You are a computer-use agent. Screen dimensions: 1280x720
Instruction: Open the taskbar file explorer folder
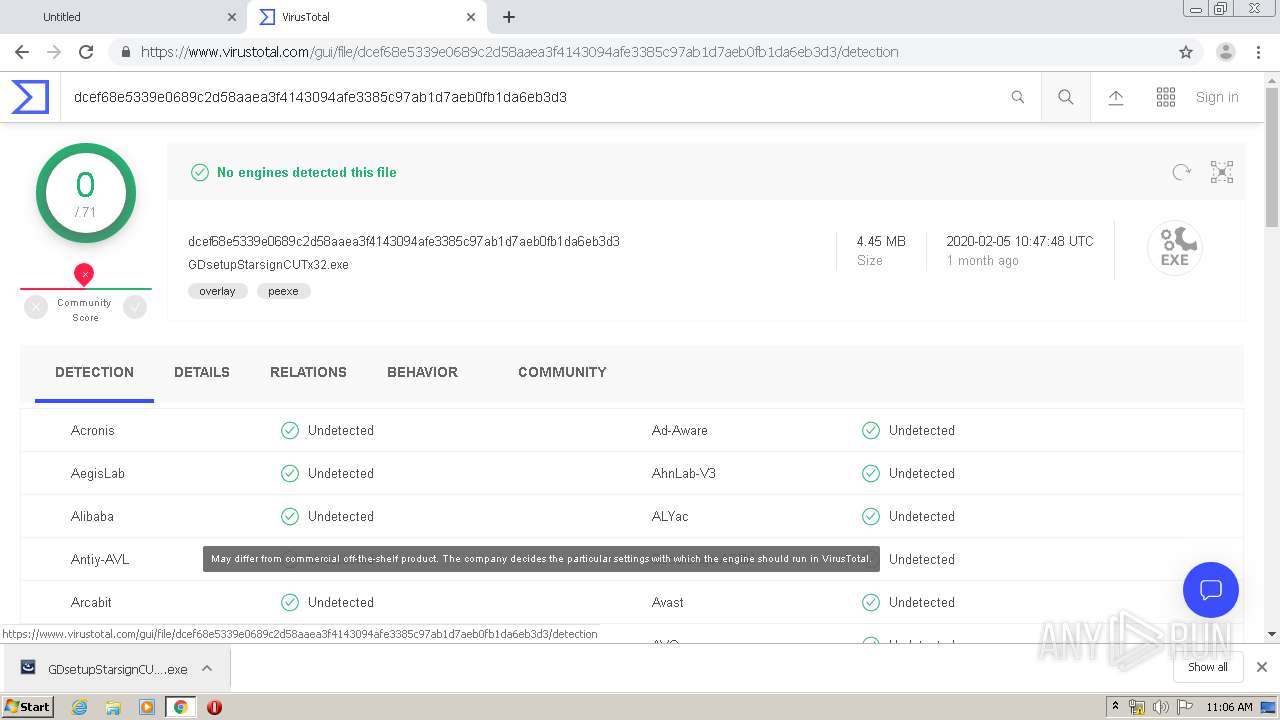113,707
